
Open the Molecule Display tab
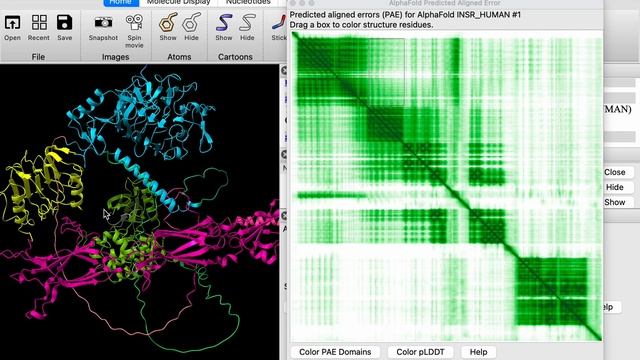(x=178, y=2)
